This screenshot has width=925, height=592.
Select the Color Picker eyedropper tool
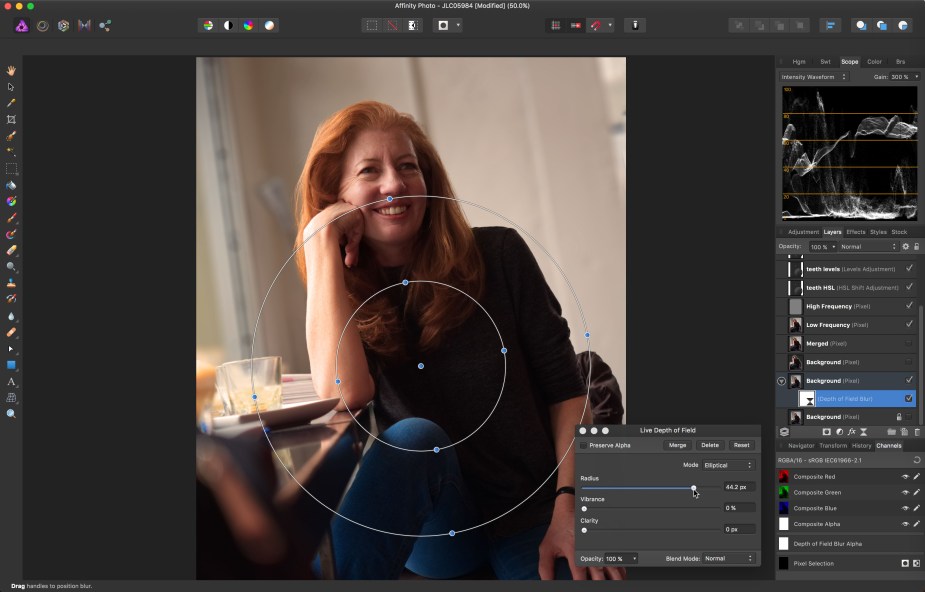coord(11,103)
